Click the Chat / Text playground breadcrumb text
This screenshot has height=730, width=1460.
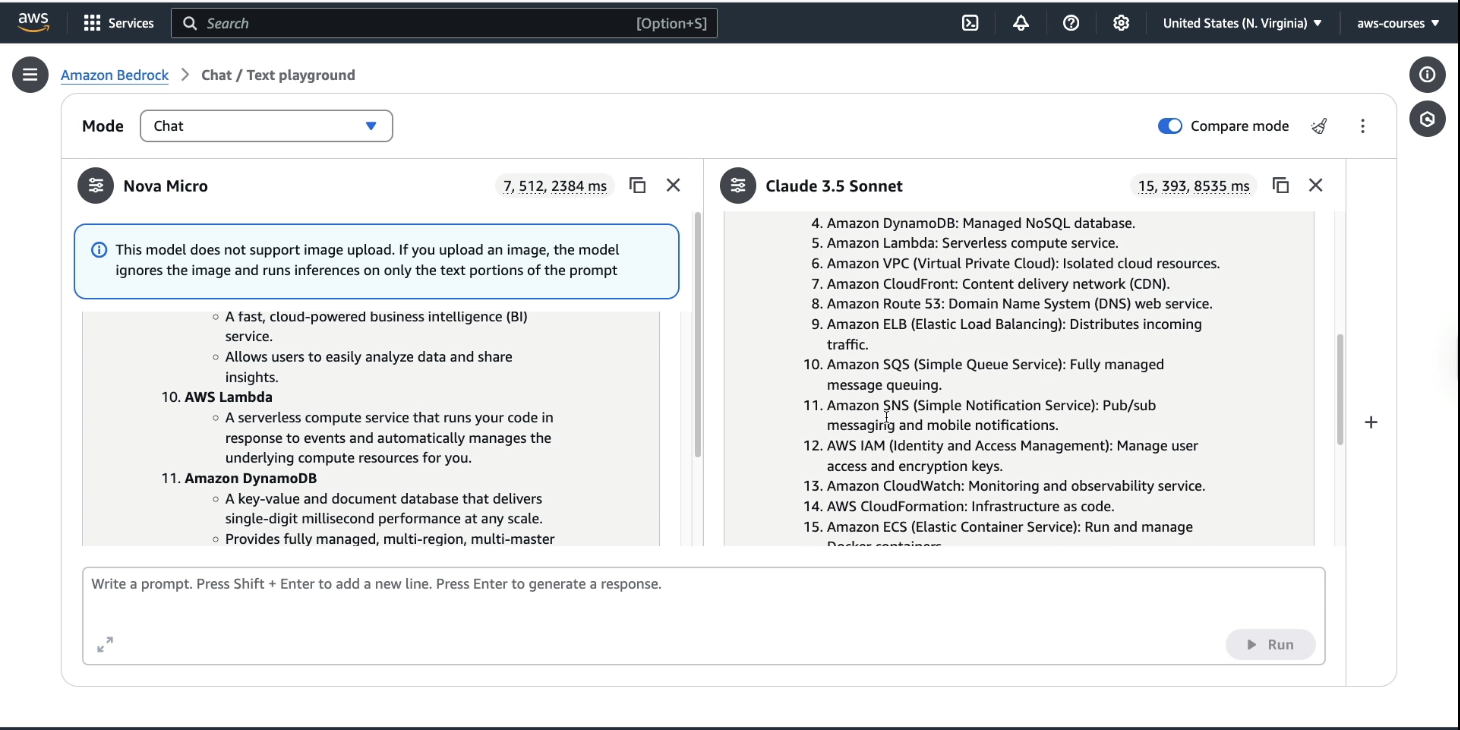(278, 75)
